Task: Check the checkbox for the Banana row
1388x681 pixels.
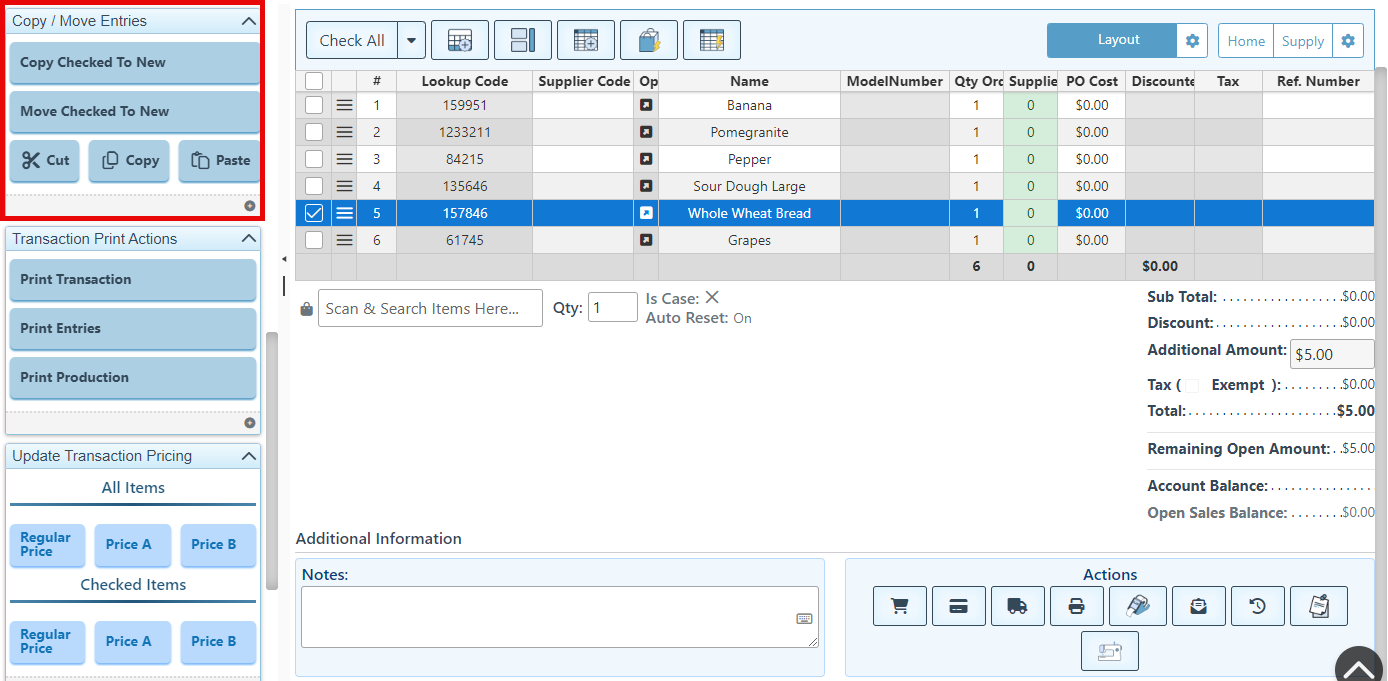Action: (314, 105)
